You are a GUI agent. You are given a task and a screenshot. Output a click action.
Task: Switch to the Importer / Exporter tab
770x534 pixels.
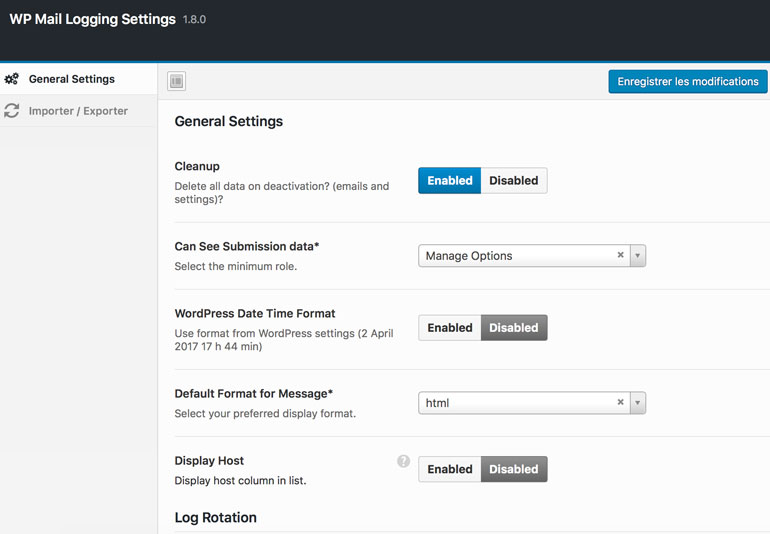click(x=79, y=111)
